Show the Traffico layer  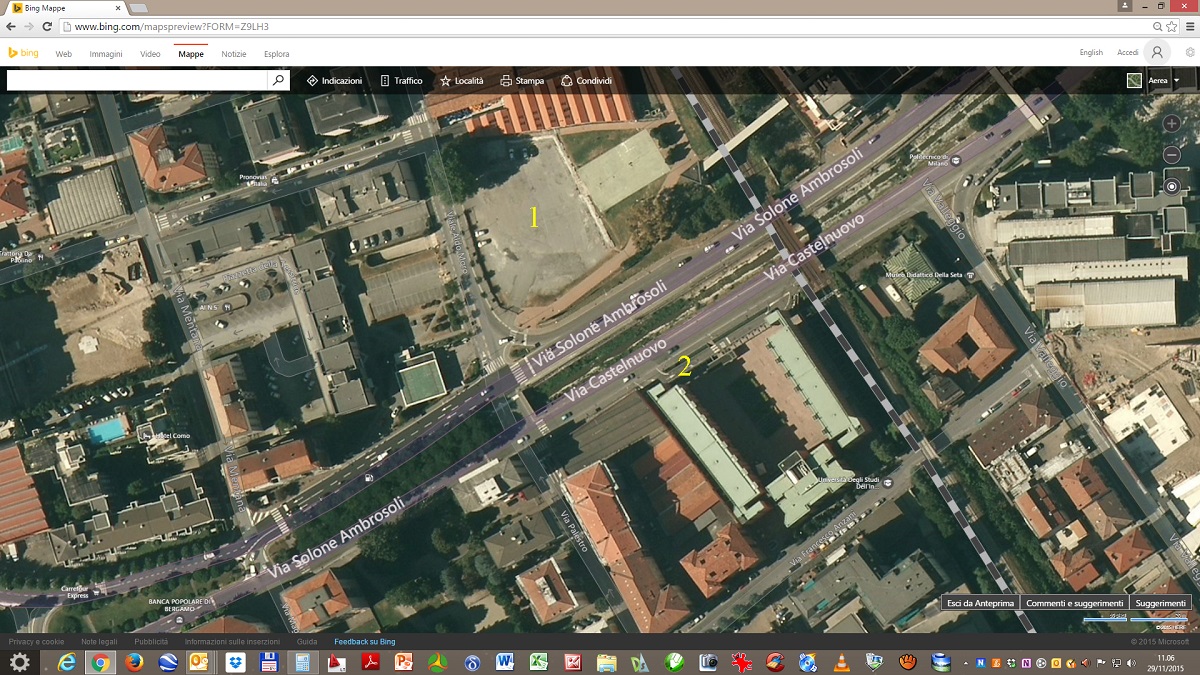(401, 80)
